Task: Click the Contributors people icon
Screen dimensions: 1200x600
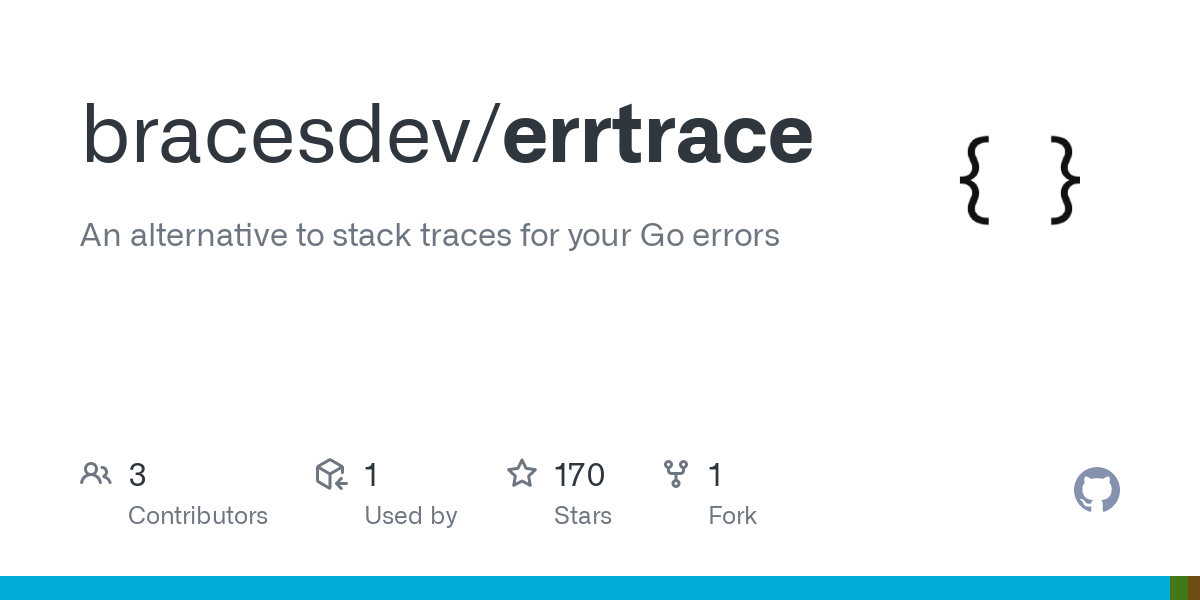Action: click(96, 474)
